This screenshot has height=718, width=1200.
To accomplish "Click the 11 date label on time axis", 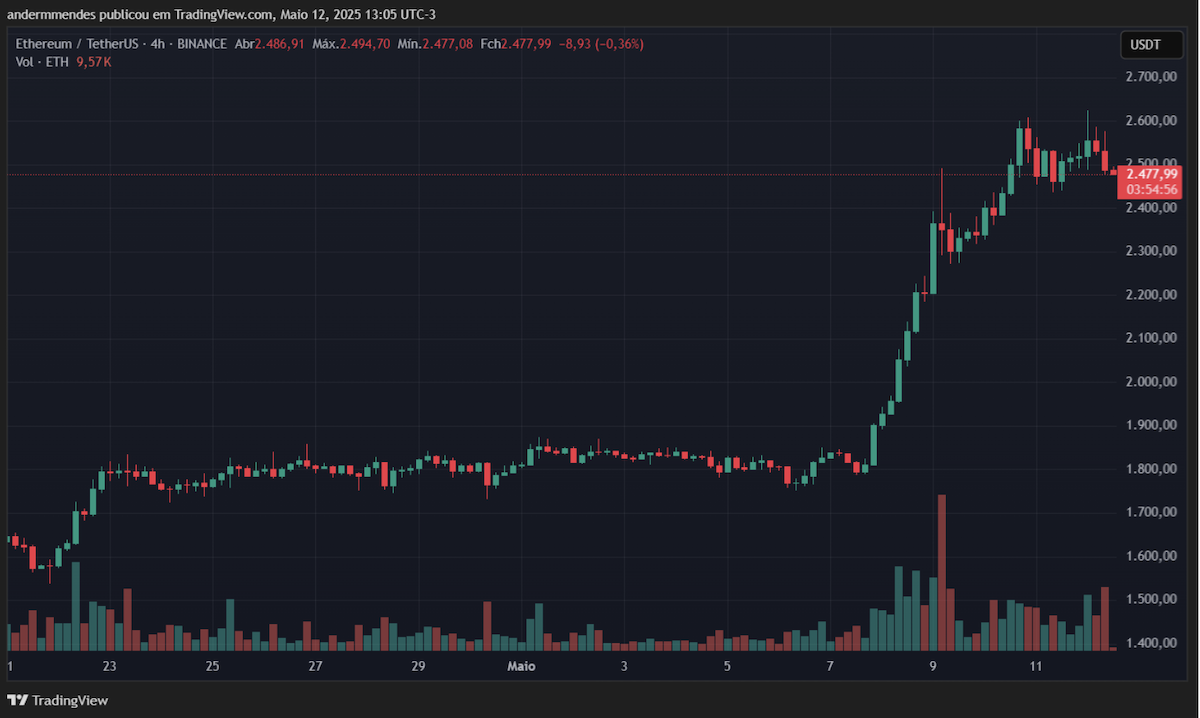I will 1036,666.
